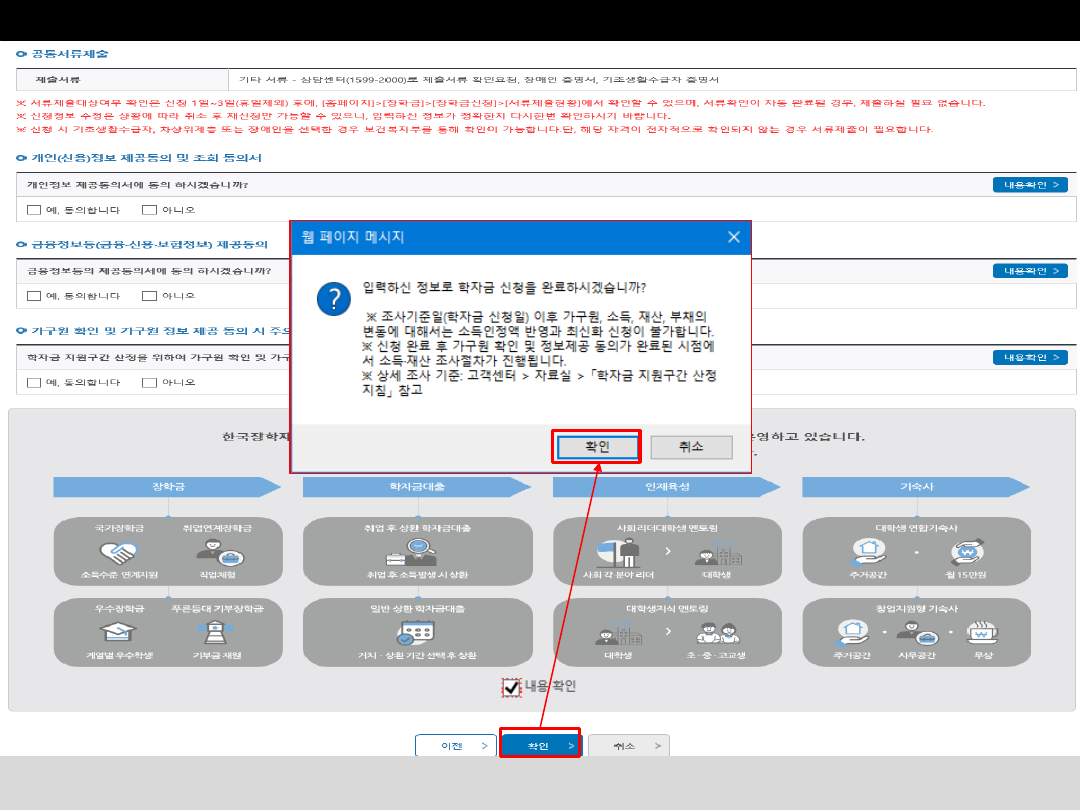Open 내용확인 for 가구원 정보 제공 동의
Viewport: 1080px width, 810px height.
(1029, 358)
